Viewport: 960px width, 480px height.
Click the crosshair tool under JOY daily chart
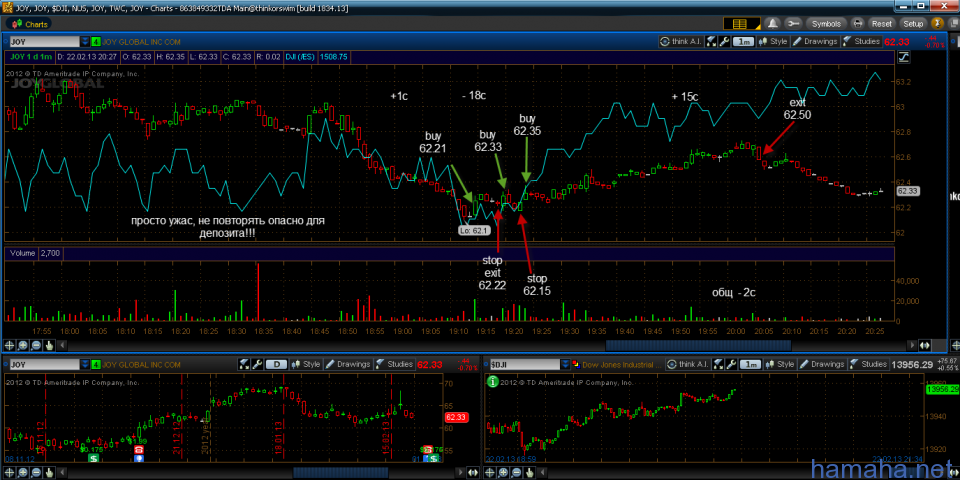(10, 472)
